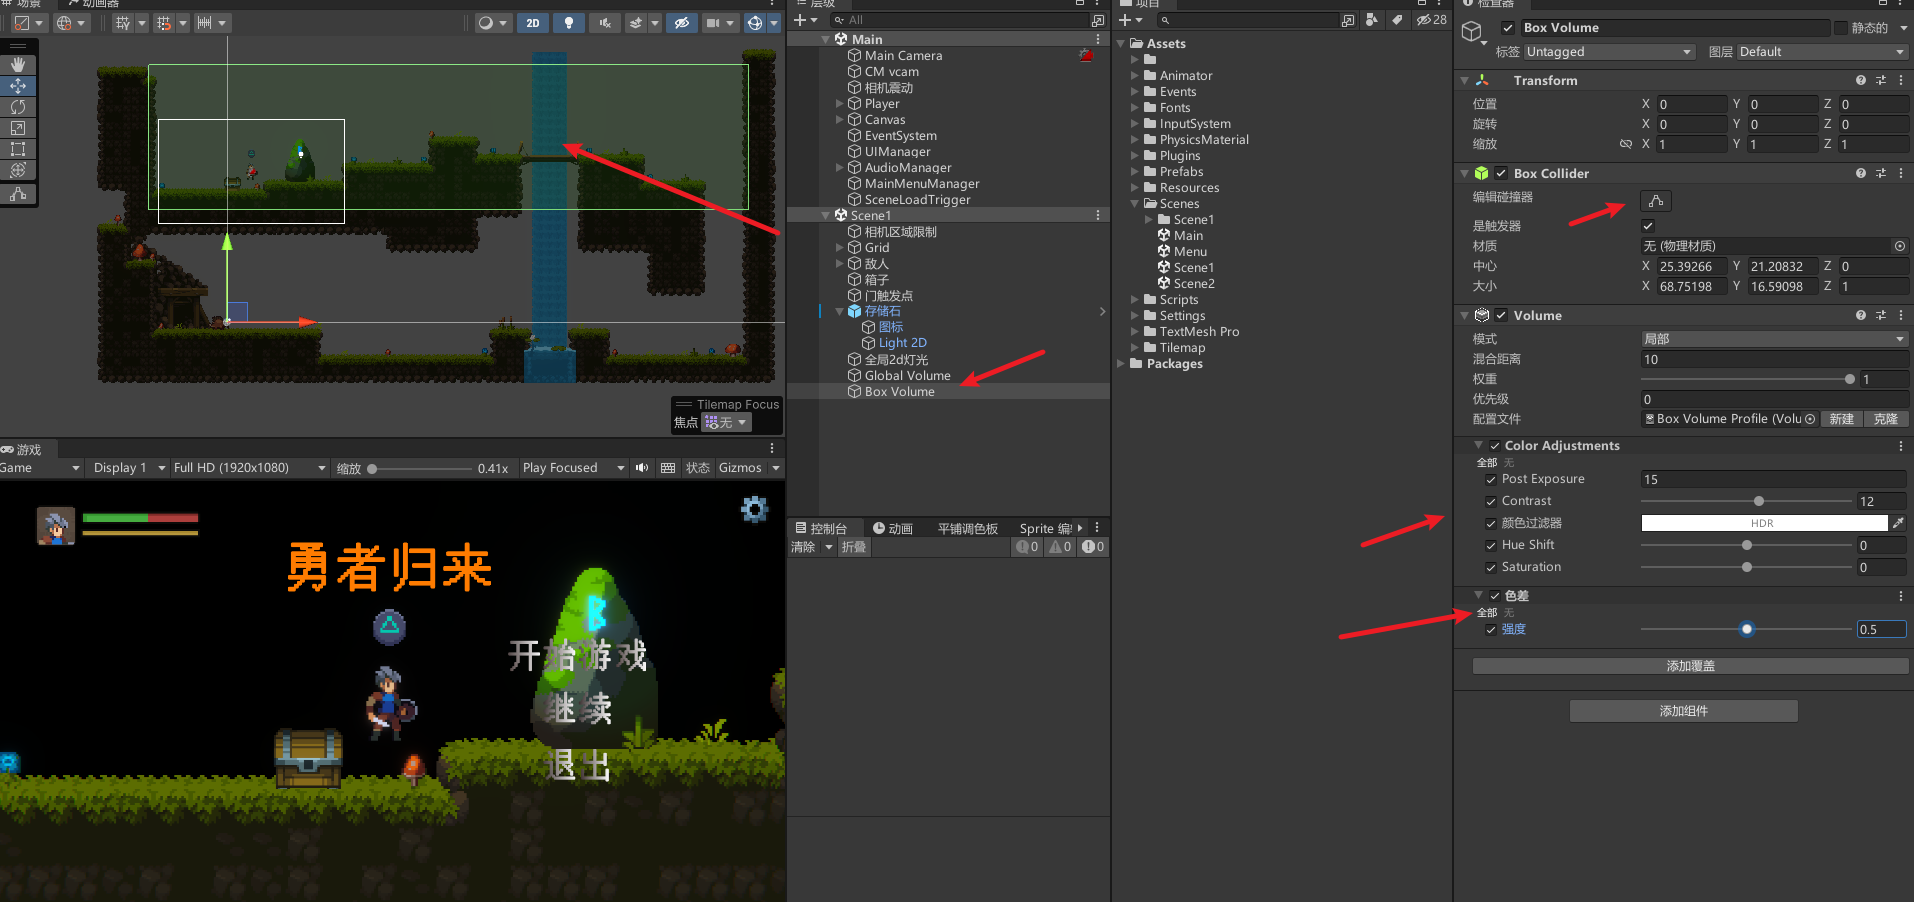Click the 添加组件 (Add Component) button
Screen dimensions: 1914x902
(1683, 711)
